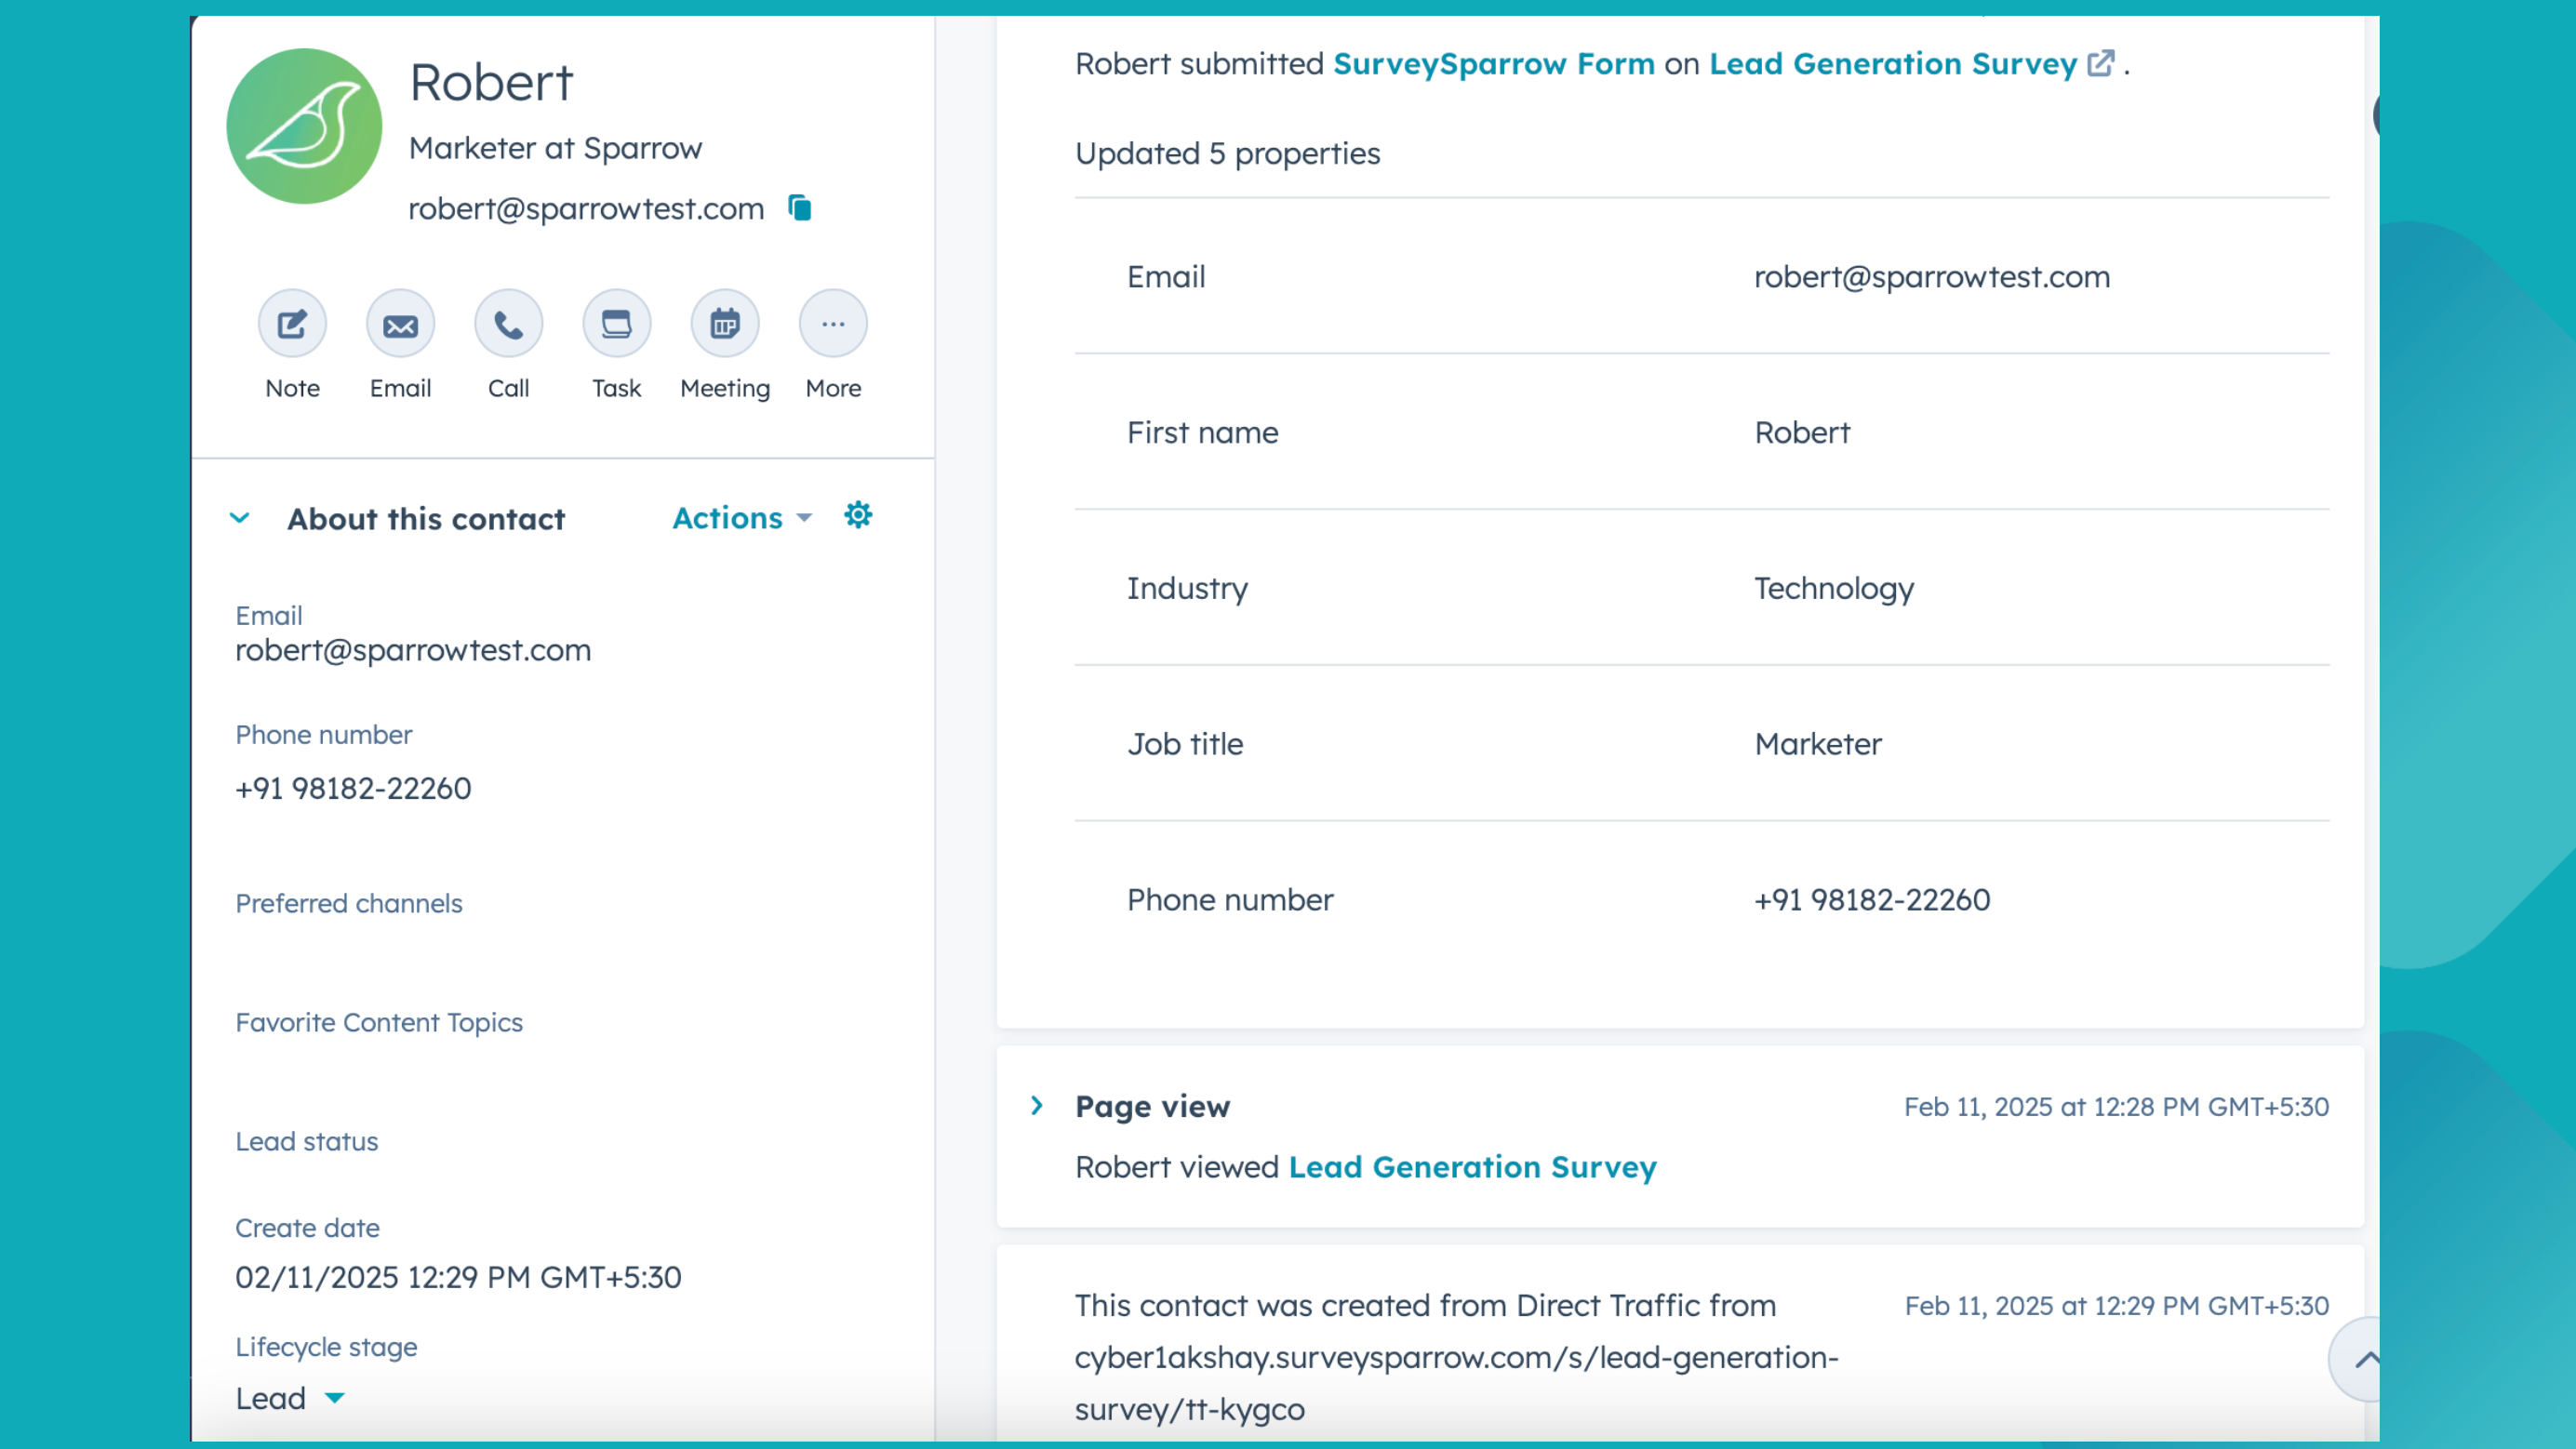Screen dimensions: 2576x1449
Task: Open the SurveySparrow Form link
Action: pos(1493,64)
